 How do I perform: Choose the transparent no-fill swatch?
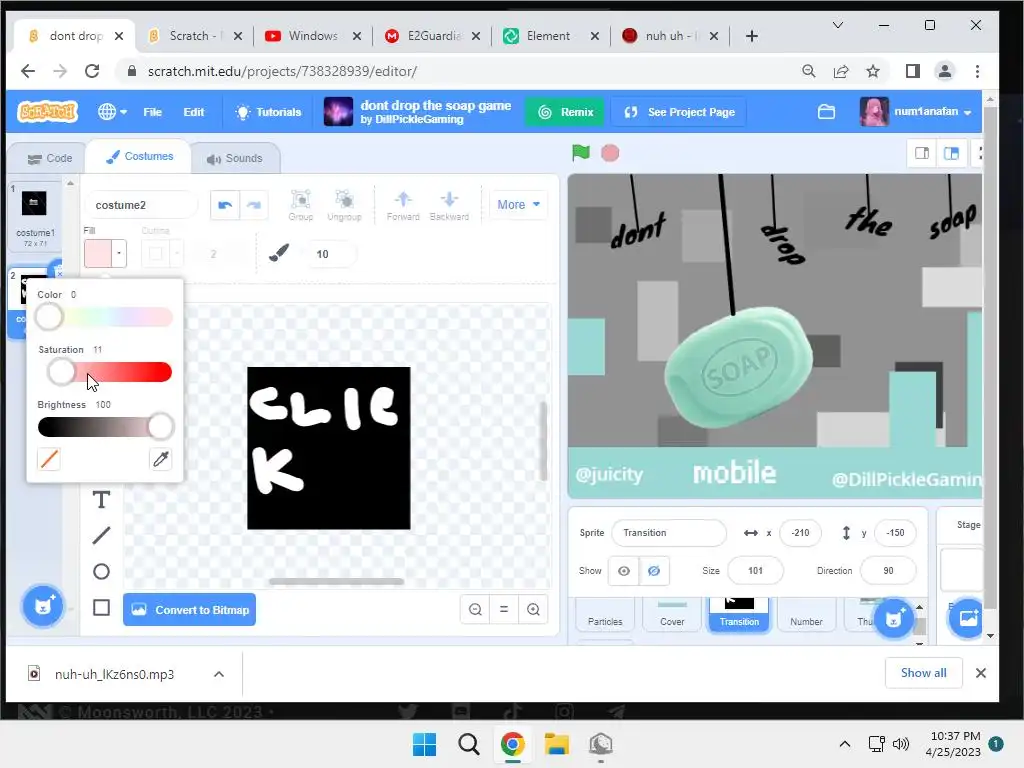coord(49,459)
